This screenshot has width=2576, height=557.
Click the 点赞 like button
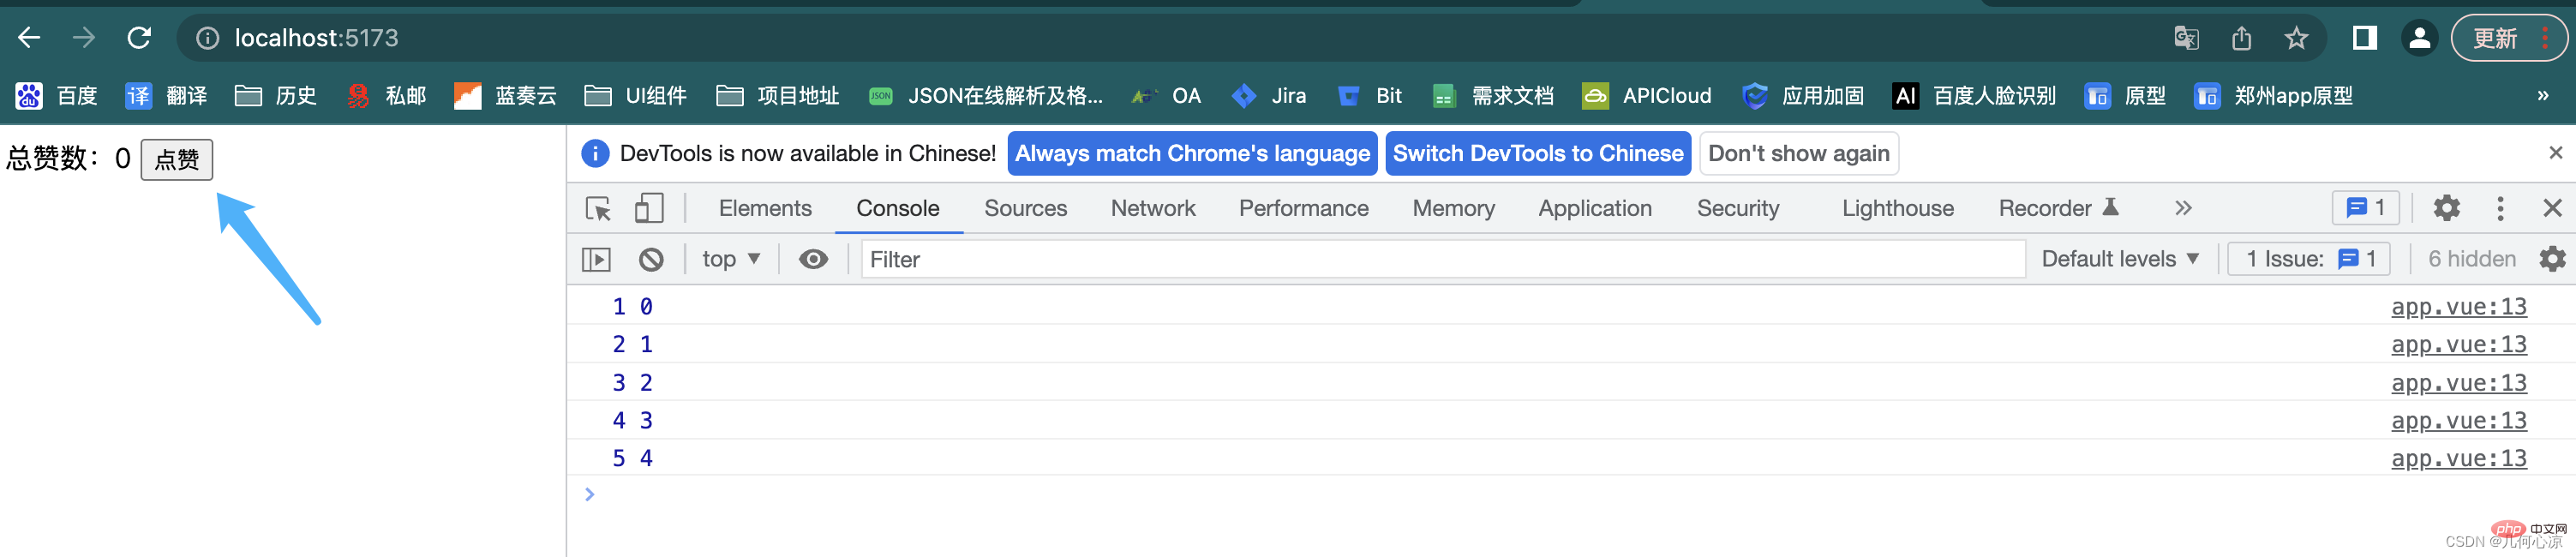[177, 159]
